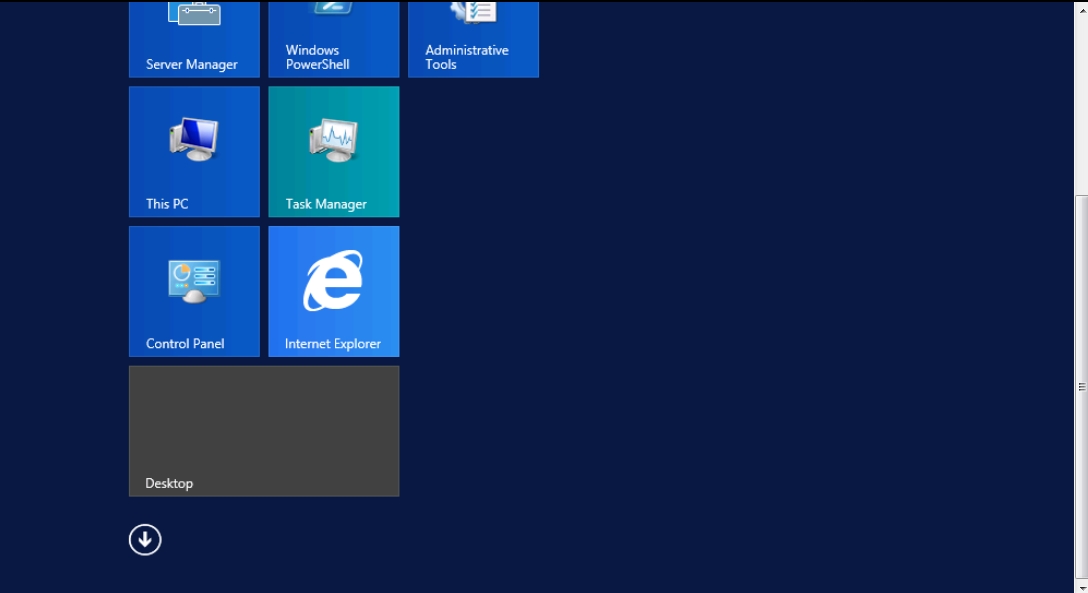Show all apps with down arrow button
The width and height of the screenshot is (1088, 593).
point(145,540)
